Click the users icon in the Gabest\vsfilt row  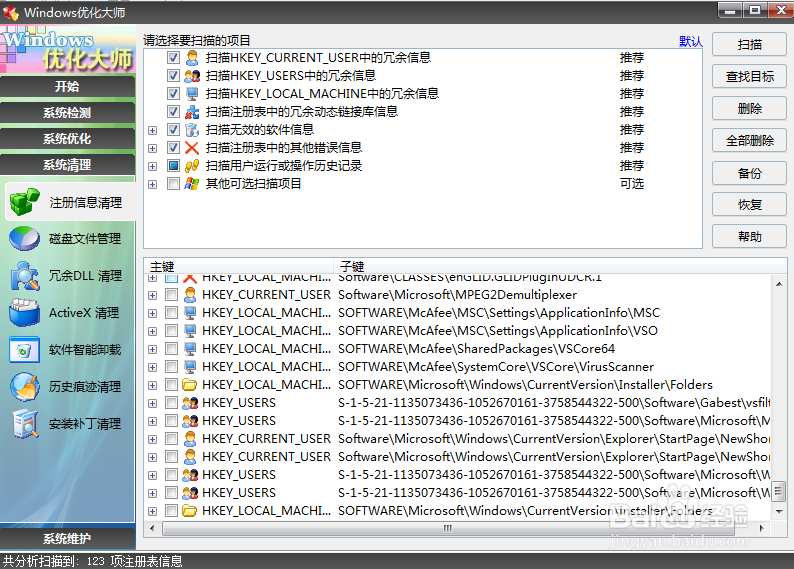pos(190,403)
